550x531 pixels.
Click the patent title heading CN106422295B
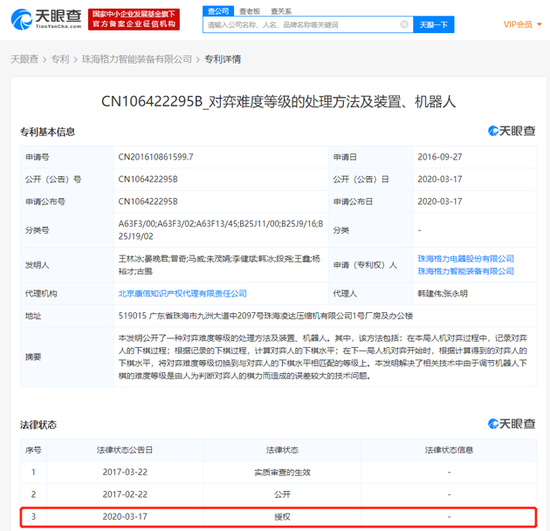pos(278,102)
